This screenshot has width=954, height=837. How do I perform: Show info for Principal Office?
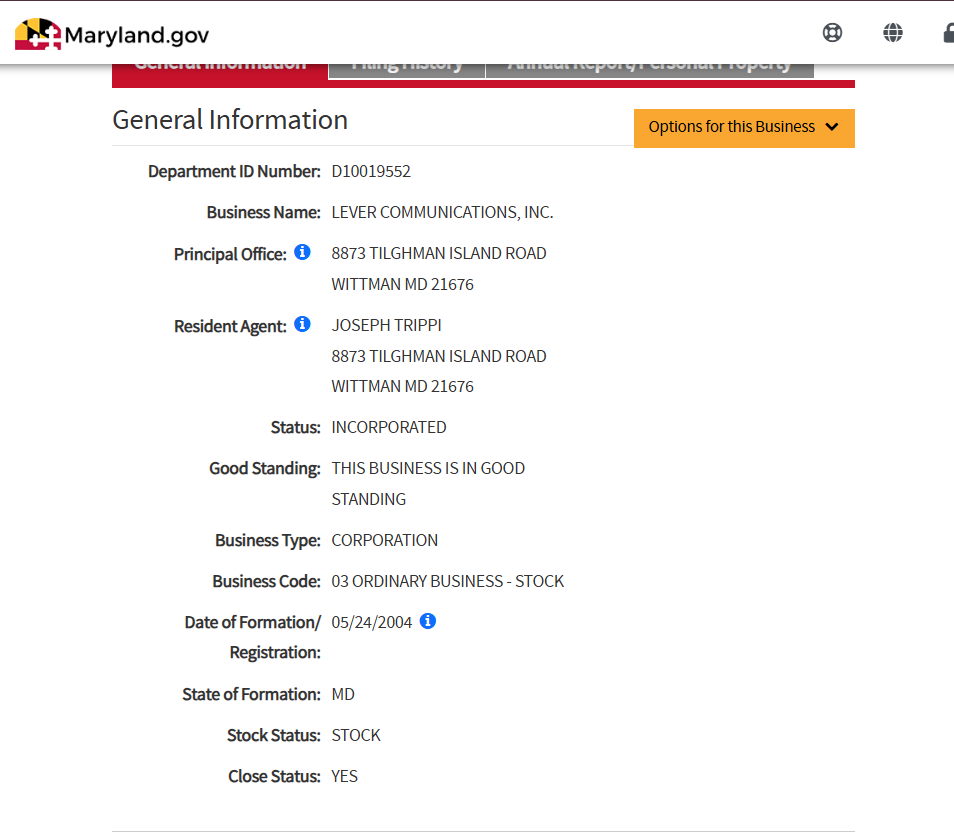click(302, 253)
